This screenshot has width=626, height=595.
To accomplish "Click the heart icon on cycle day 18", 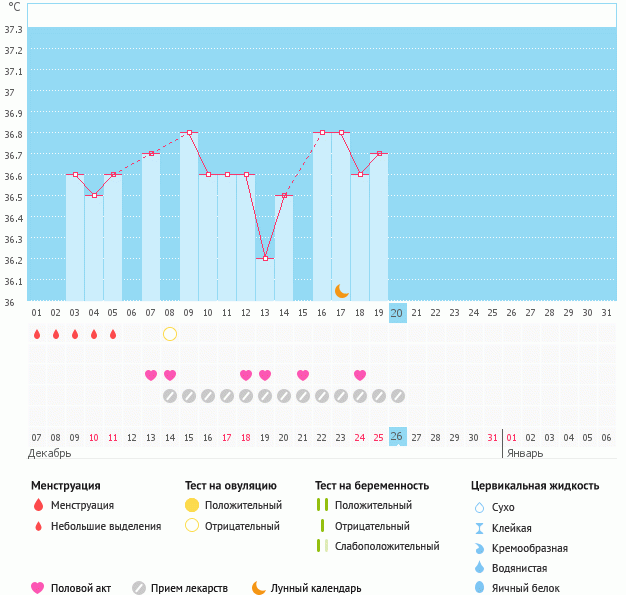I will click(x=360, y=375).
